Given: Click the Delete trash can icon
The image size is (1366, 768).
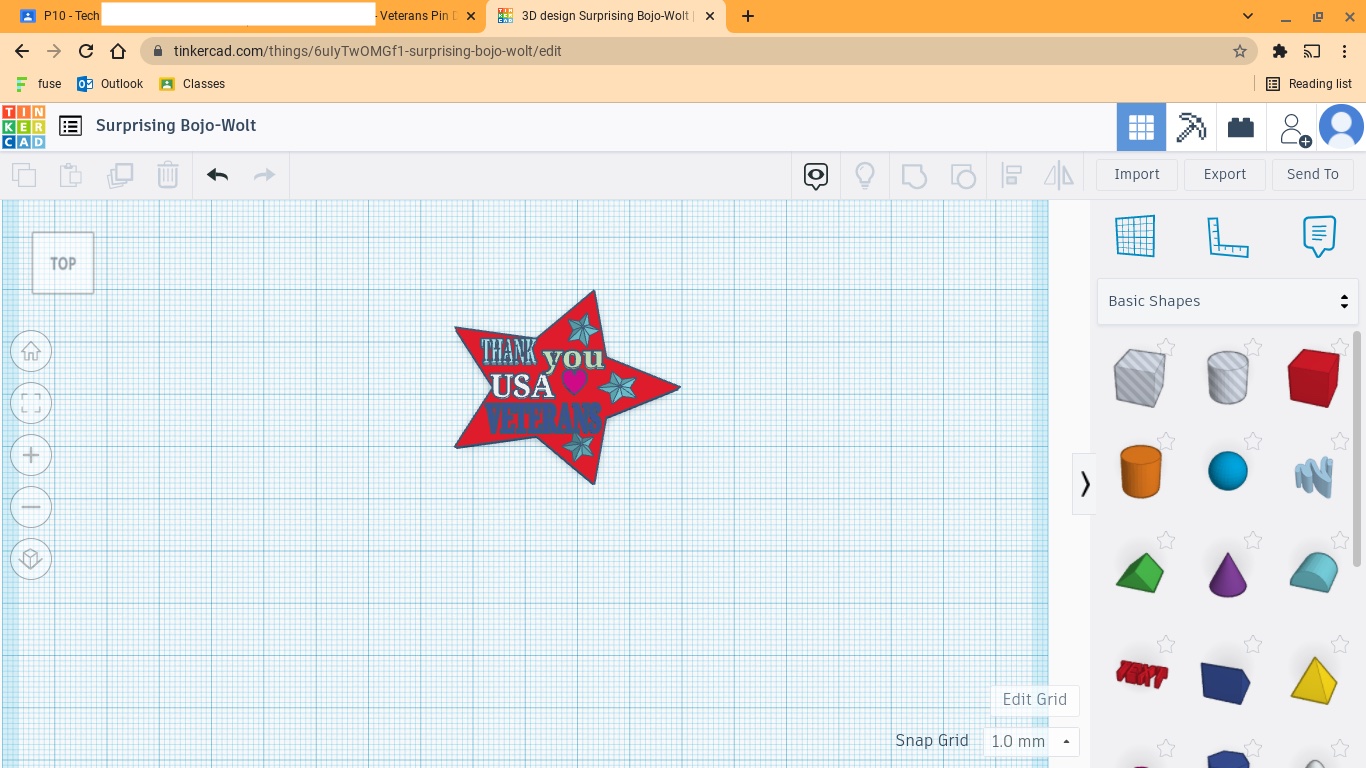Looking at the screenshot, I should click(x=167, y=175).
